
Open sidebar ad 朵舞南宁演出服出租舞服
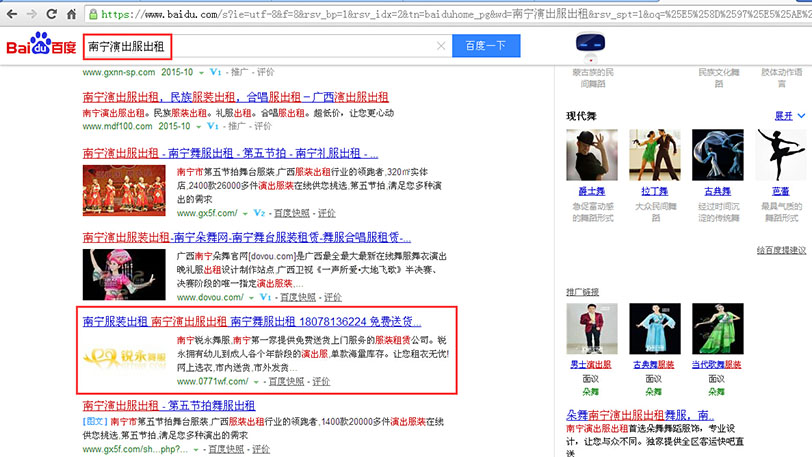(640, 415)
